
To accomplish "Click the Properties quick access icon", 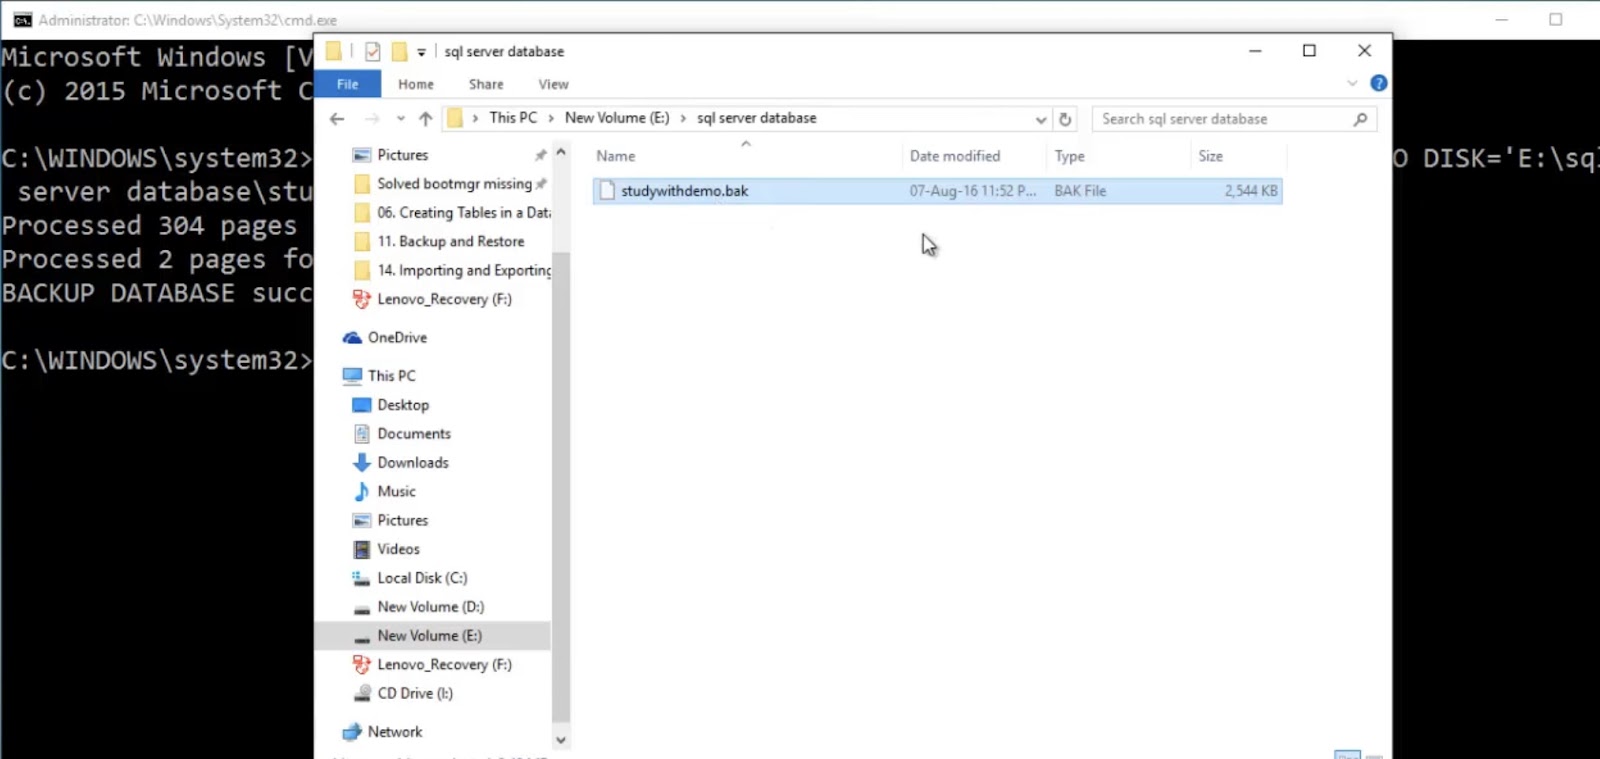I will coord(372,51).
